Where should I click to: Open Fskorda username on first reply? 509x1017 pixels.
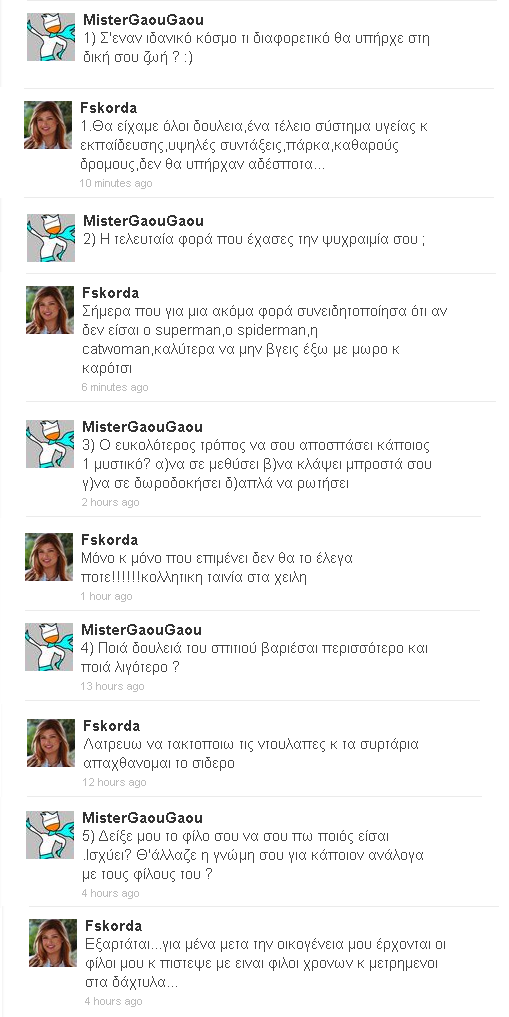coord(108,108)
